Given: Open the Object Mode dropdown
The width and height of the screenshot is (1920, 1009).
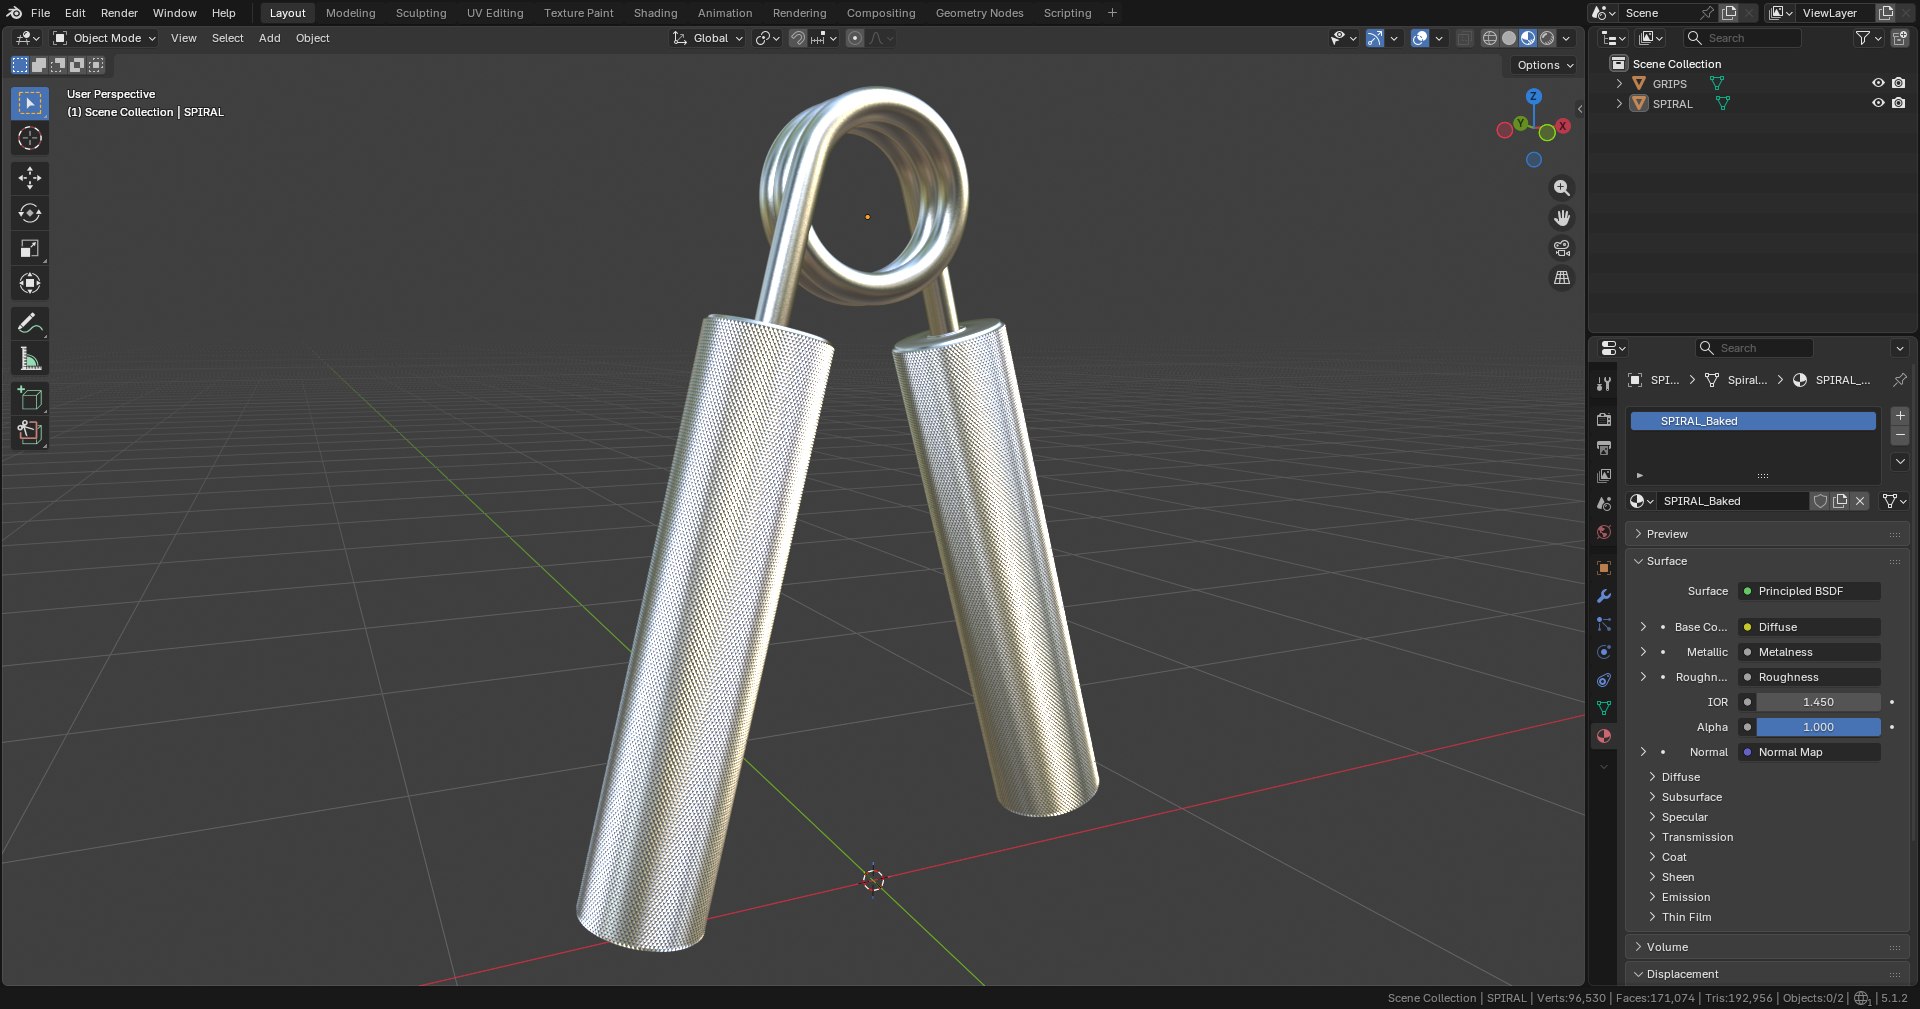Looking at the screenshot, I should coord(104,38).
